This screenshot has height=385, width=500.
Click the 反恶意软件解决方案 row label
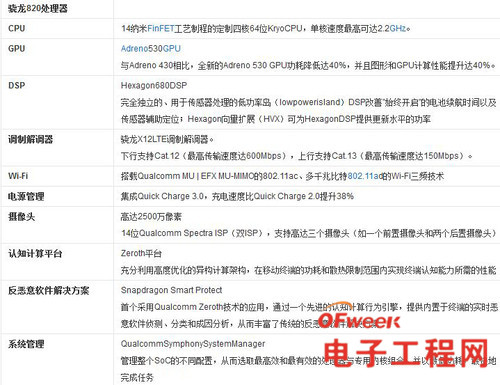point(49,291)
